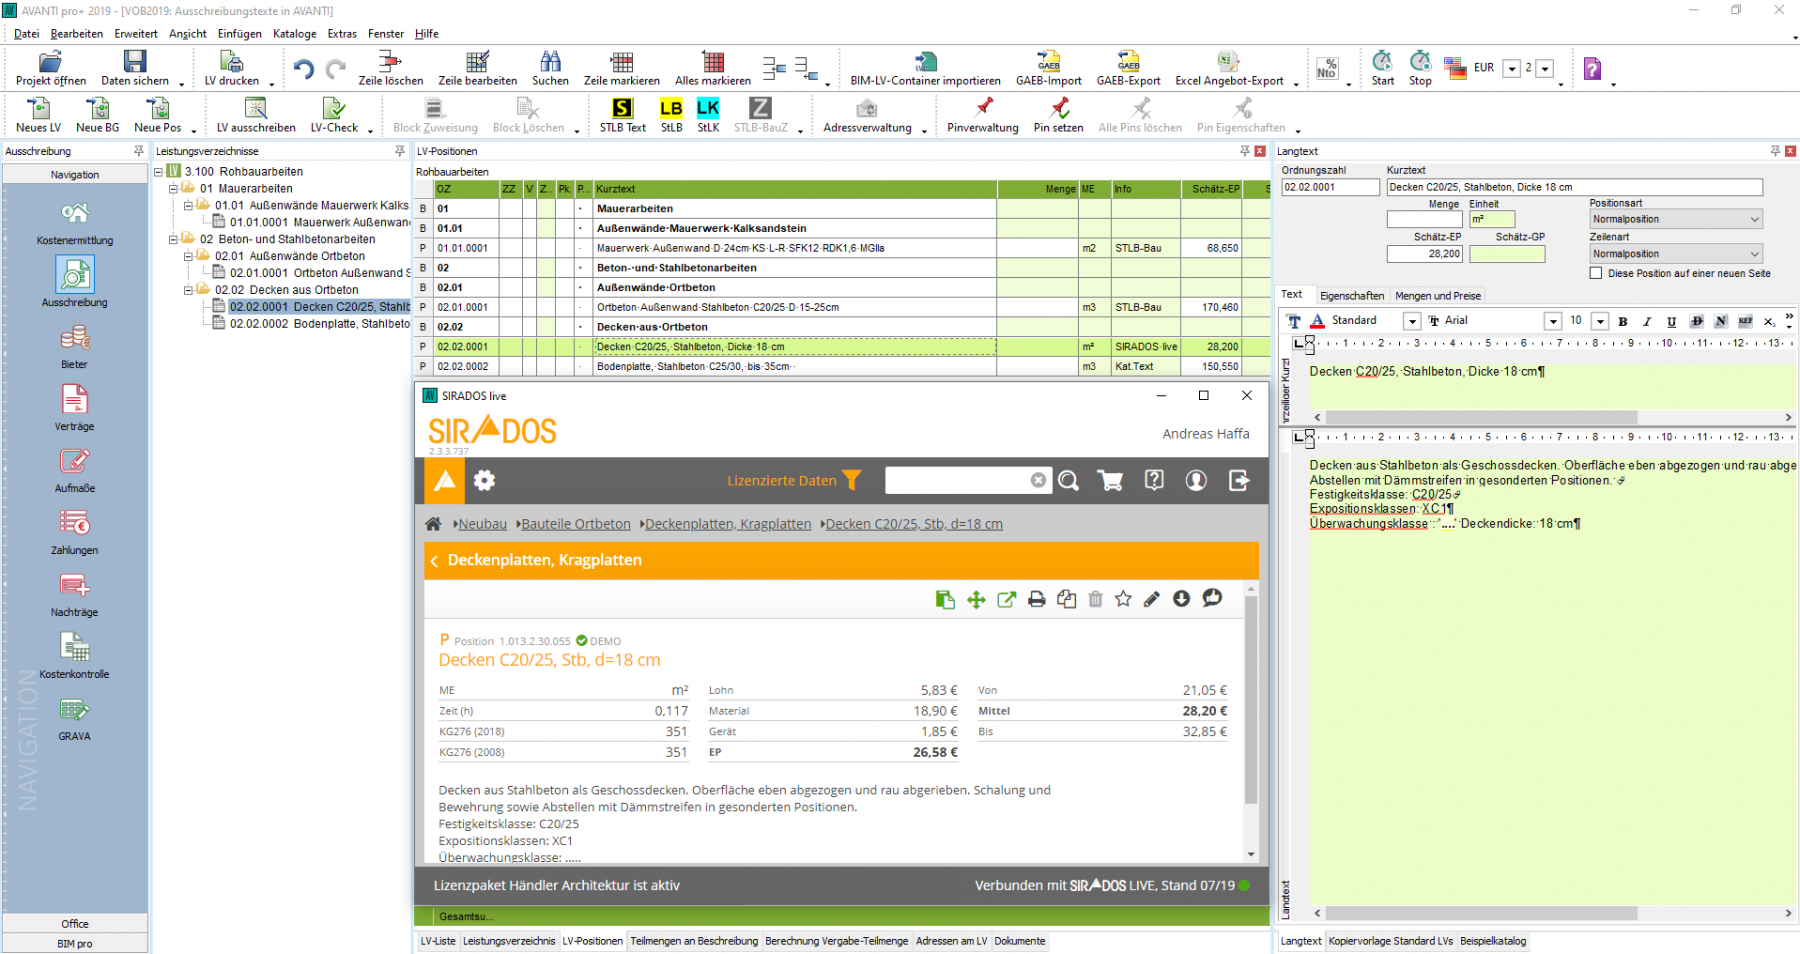Mark SIRADOS position as favorite star
This screenshot has height=954, width=1800.
tap(1123, 599)
